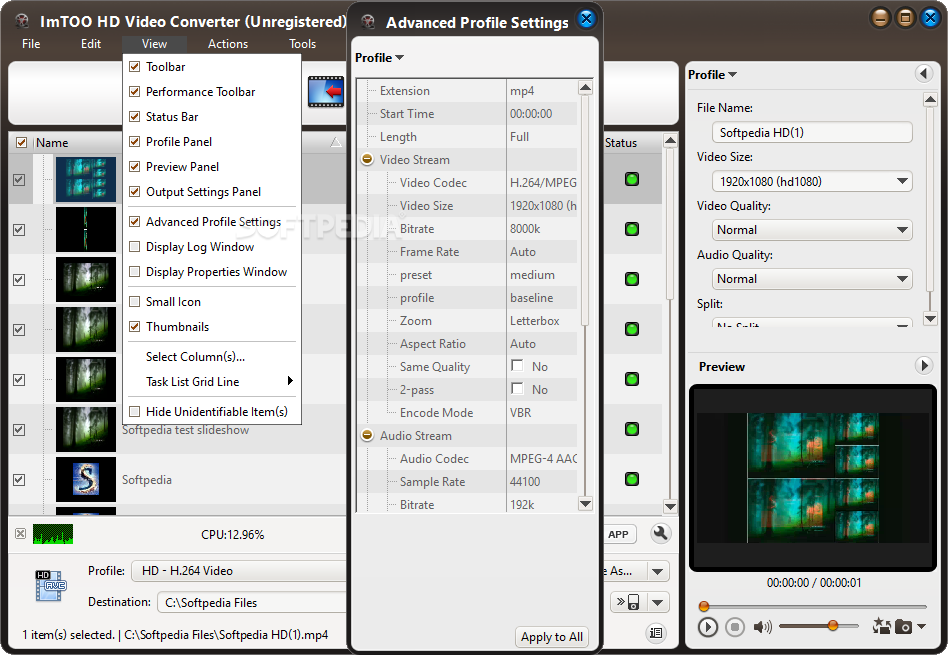This screenshot has height=655, width=948.
Task: Open Profile dropdown in Advanced Profile Settings
Action: (x=379, y=57)
